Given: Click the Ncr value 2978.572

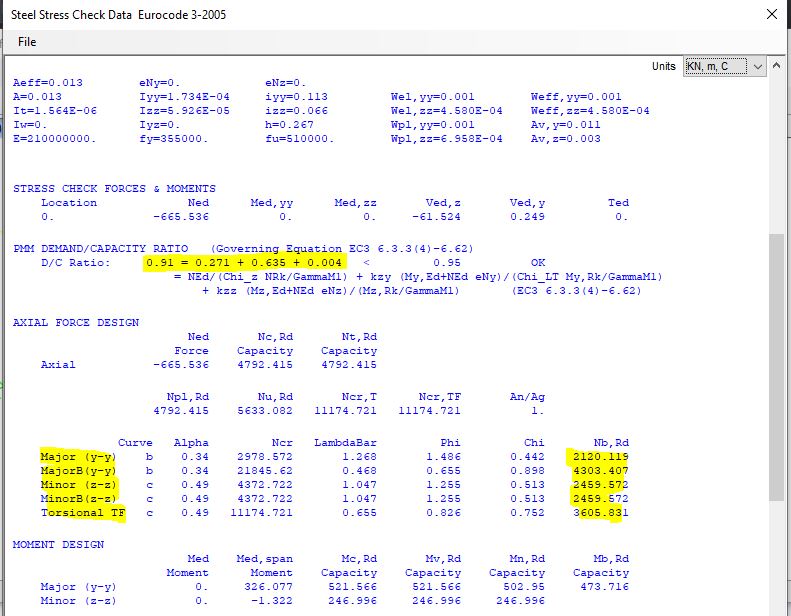Looking at the screenshot, I should pyautogui.click(x=265, y=457).
